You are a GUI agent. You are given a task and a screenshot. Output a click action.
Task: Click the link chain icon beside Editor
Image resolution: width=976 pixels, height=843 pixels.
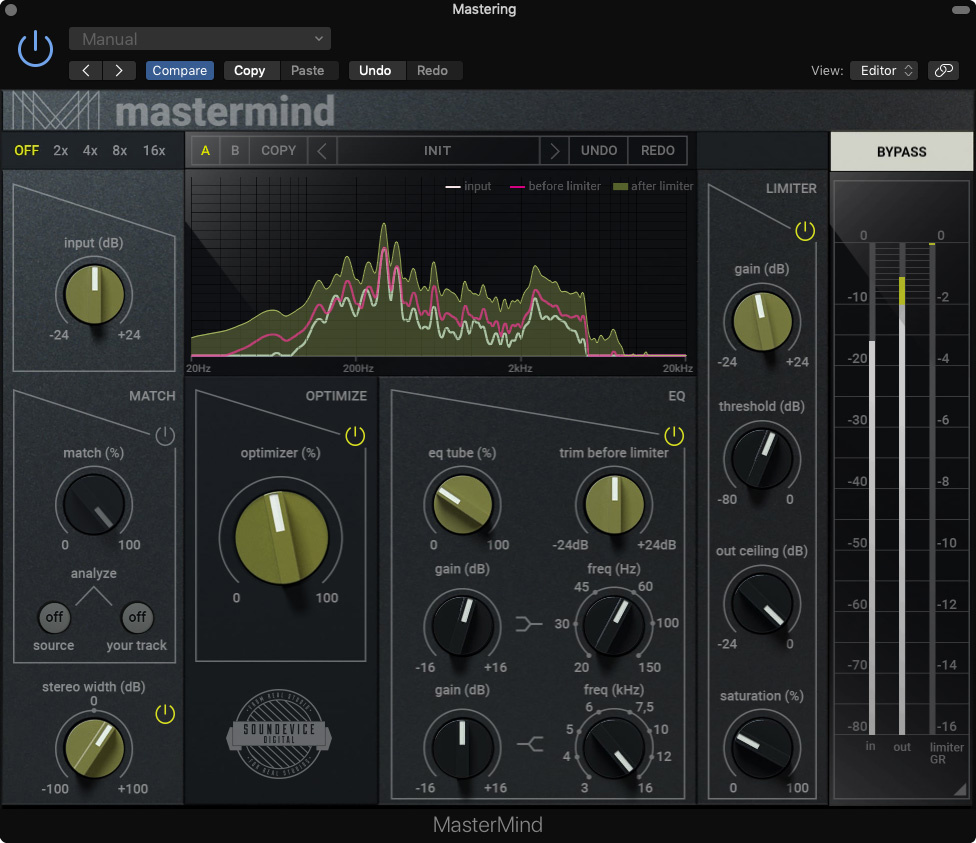pos(942,71)
